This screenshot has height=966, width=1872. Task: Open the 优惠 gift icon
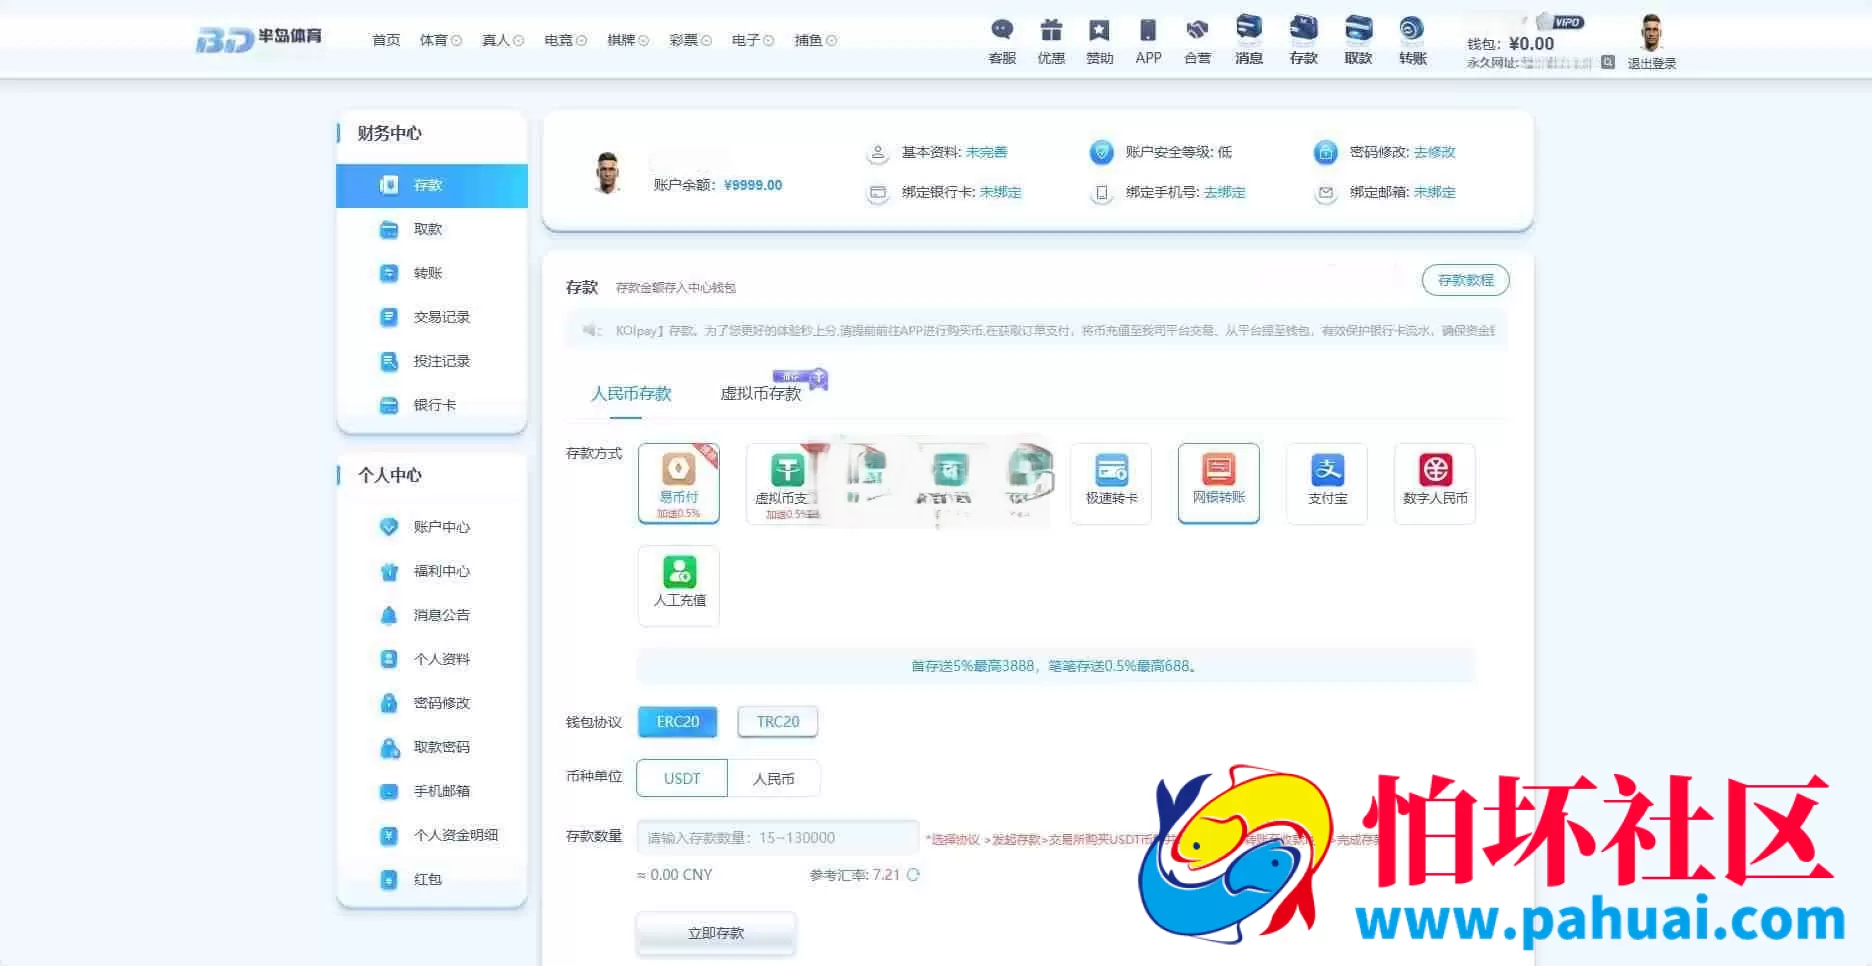(1051, 41)
